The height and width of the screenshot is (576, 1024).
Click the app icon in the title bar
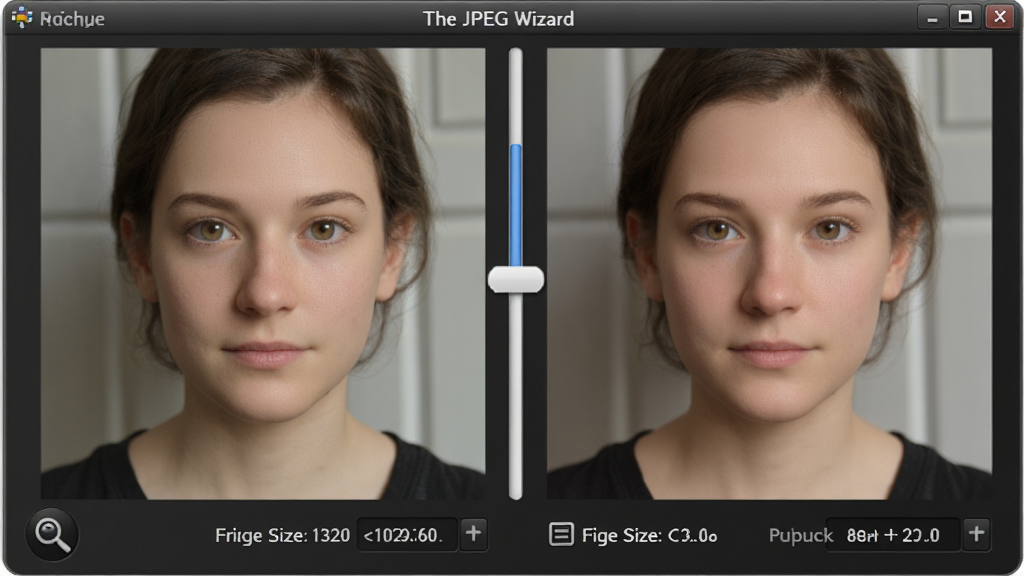(x=22, y=18)
